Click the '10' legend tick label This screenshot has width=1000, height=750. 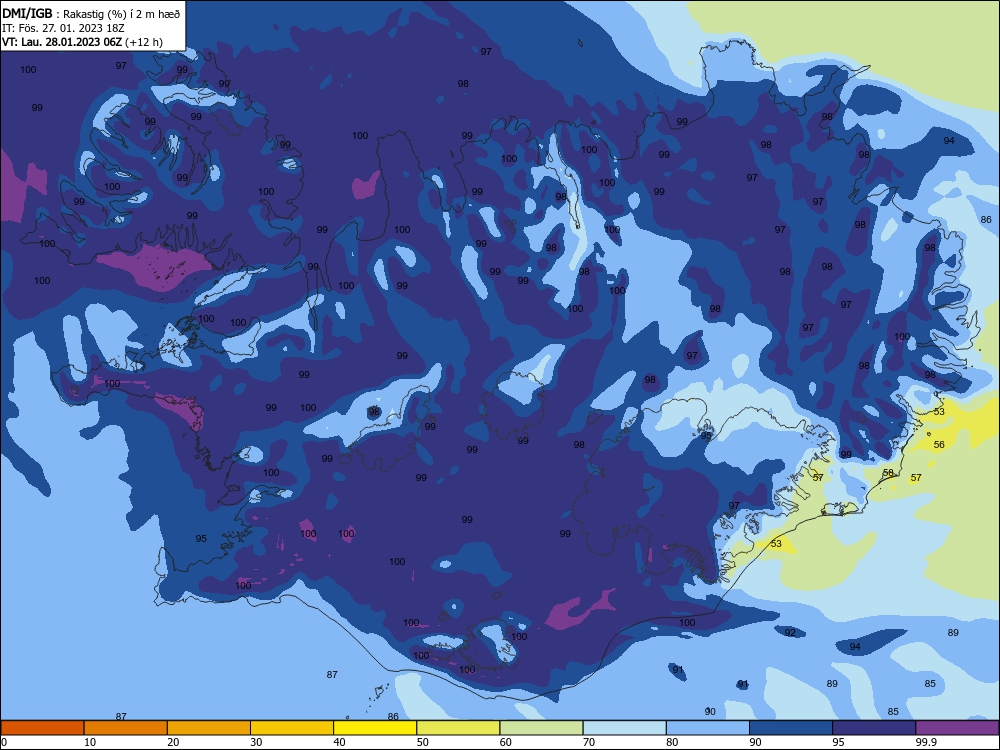90,742
